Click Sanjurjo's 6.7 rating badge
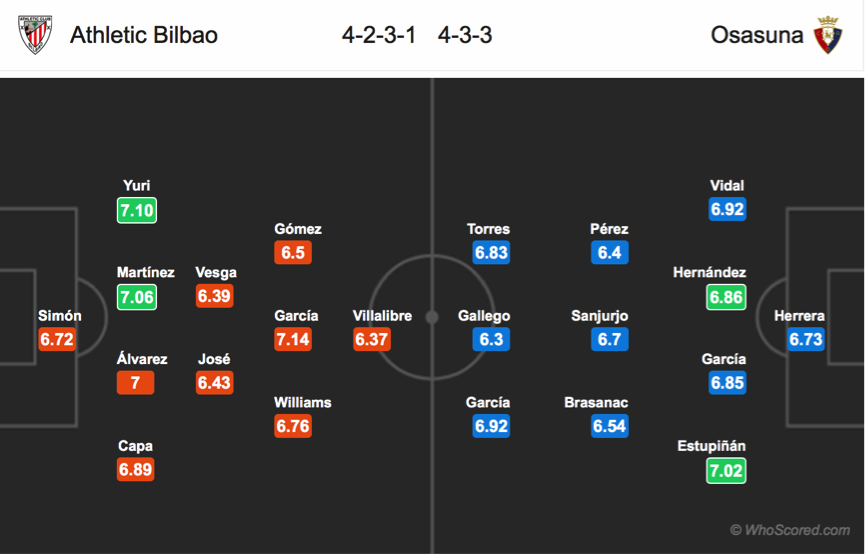865x554 pixels. (610, 339)
